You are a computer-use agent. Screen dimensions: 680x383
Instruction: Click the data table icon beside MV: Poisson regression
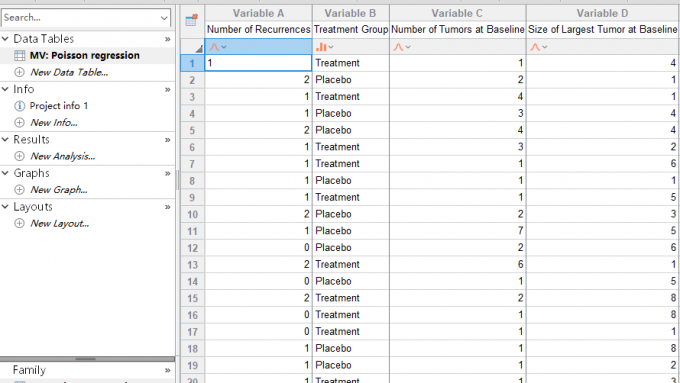click(20, 56)
